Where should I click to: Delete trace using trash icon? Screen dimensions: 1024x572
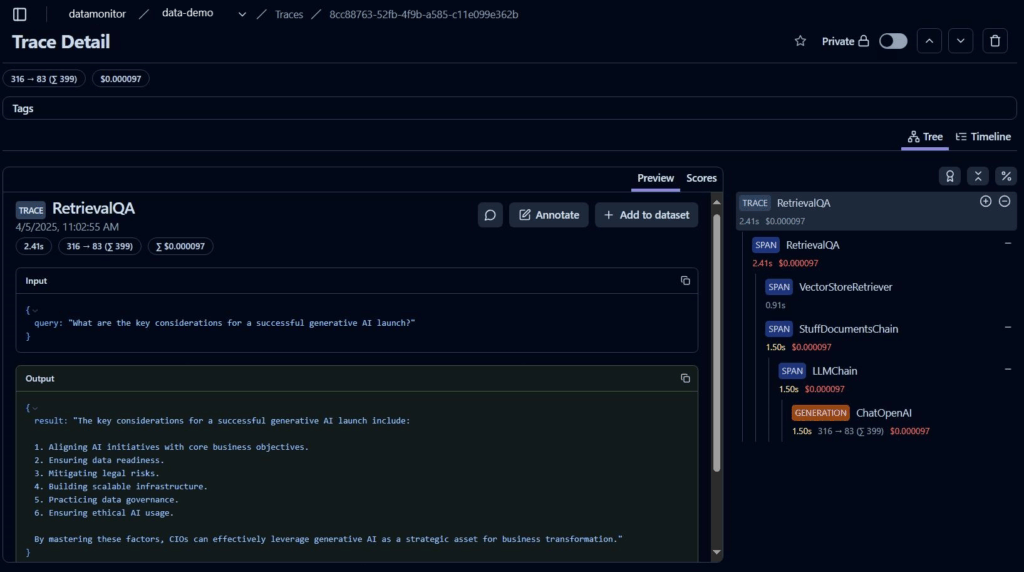coord(995,41)
